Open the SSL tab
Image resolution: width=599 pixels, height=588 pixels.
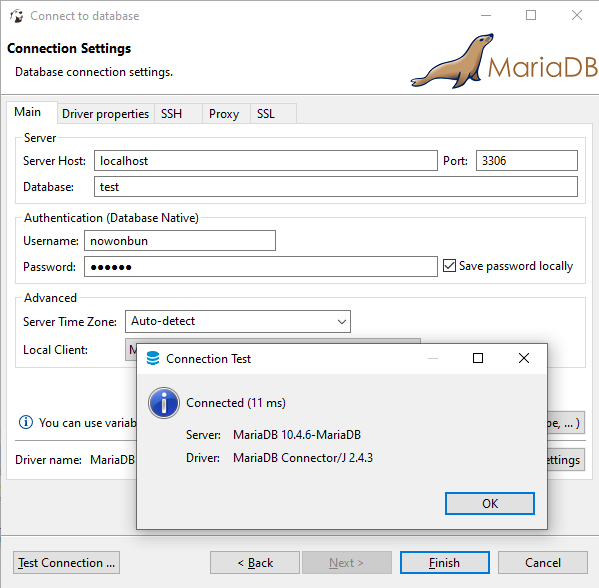pos(266,114)
